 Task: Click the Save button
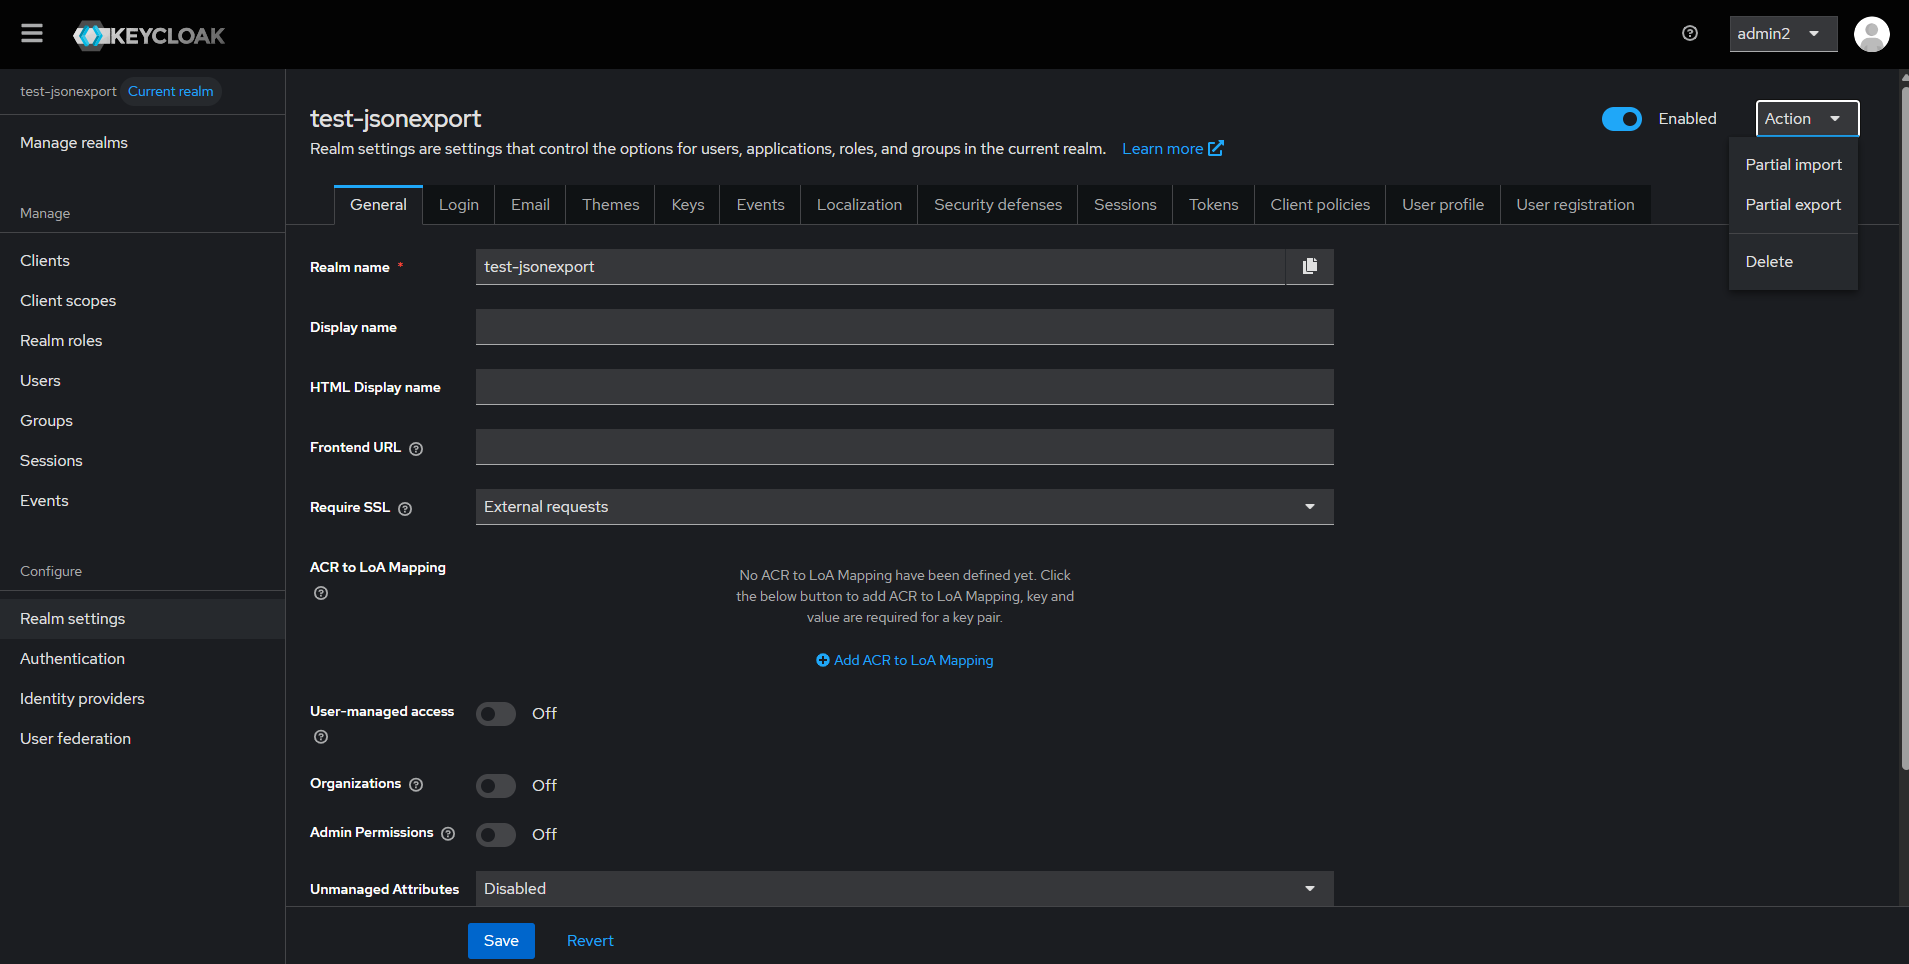501,941
